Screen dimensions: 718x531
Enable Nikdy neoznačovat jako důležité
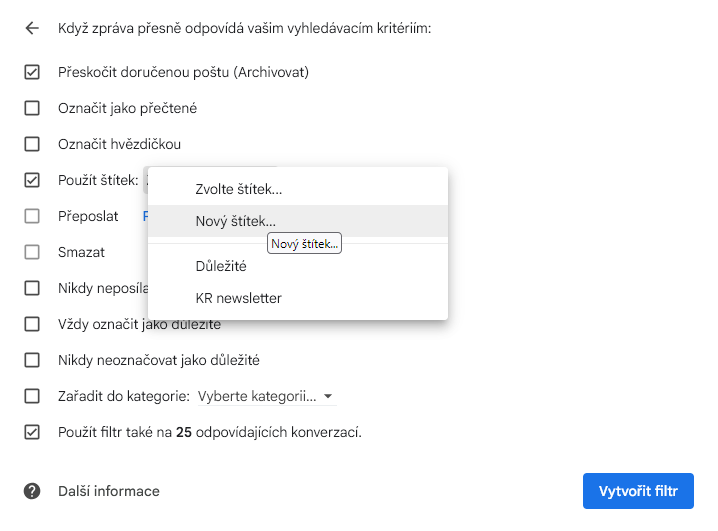point(32,360)
